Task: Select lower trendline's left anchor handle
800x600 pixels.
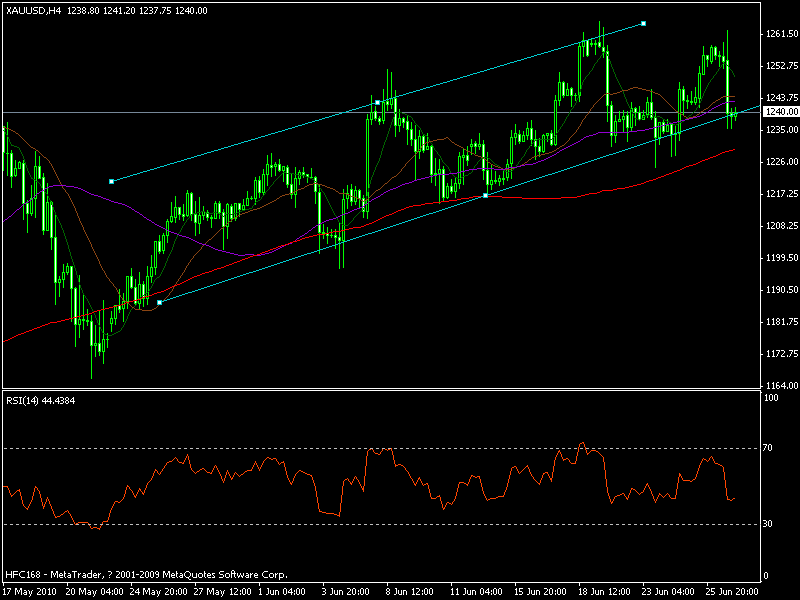Action: (160, 303)
